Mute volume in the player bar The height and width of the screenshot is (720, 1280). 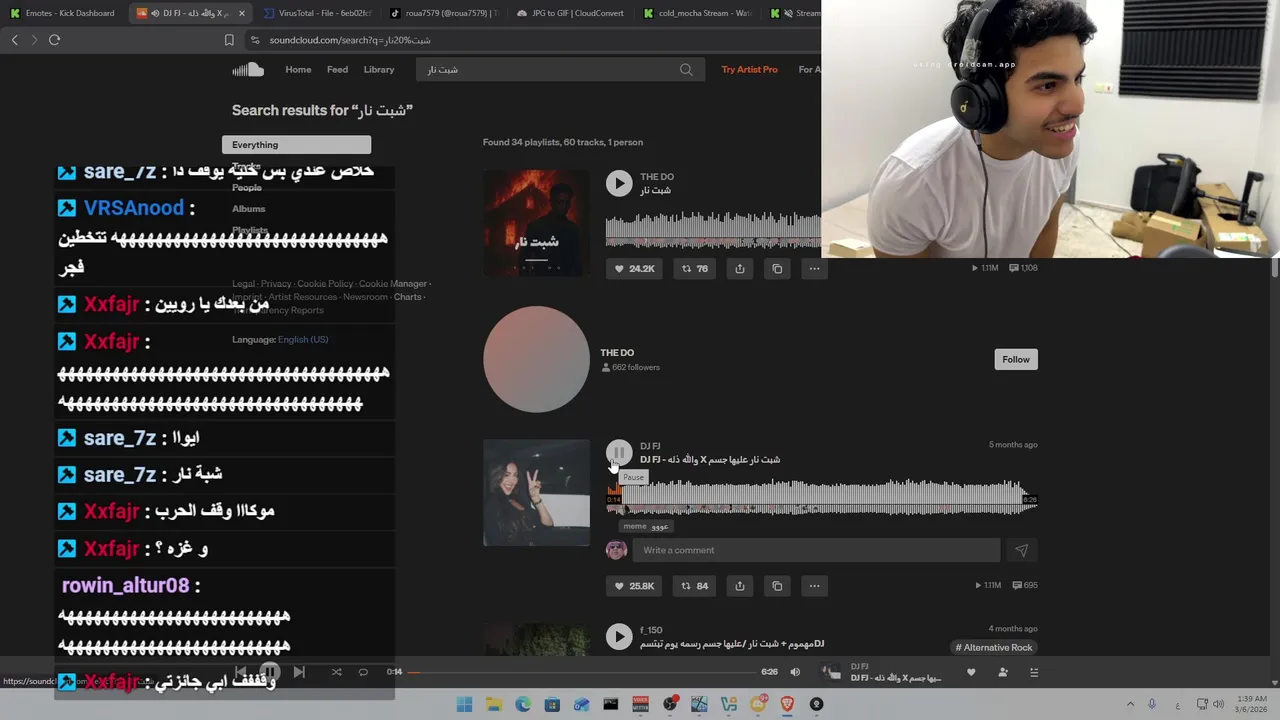(x=795, y=672)
